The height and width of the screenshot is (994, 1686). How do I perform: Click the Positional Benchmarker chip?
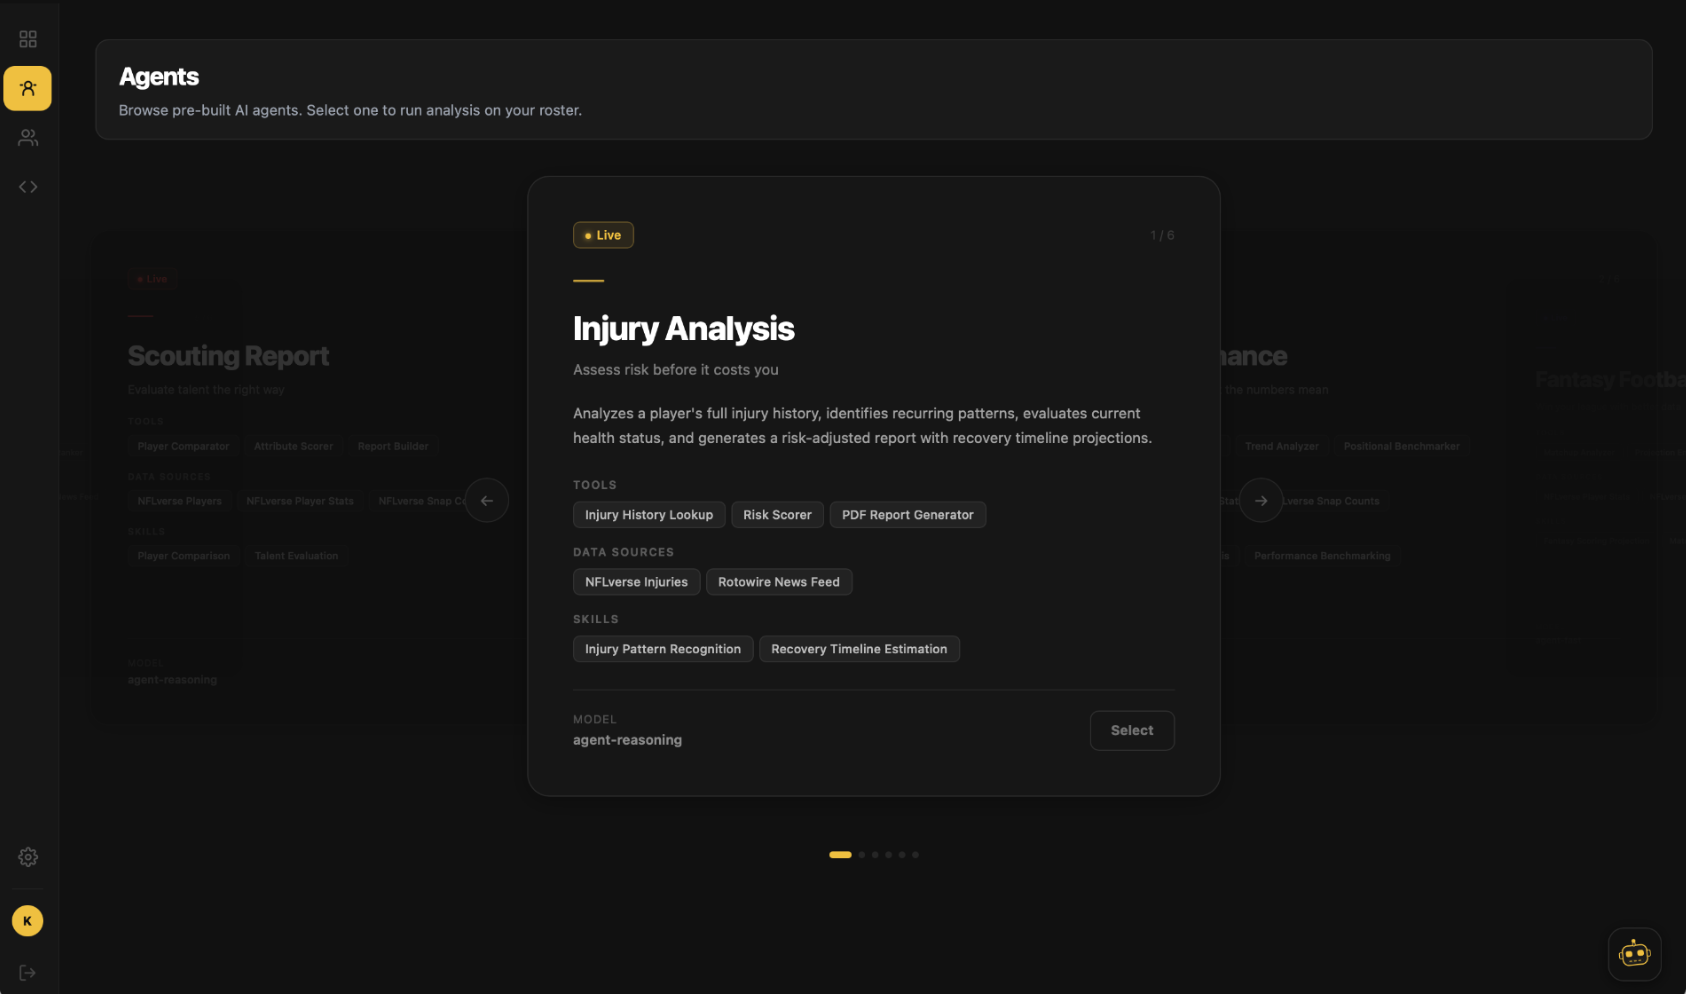click(1402, 446)
